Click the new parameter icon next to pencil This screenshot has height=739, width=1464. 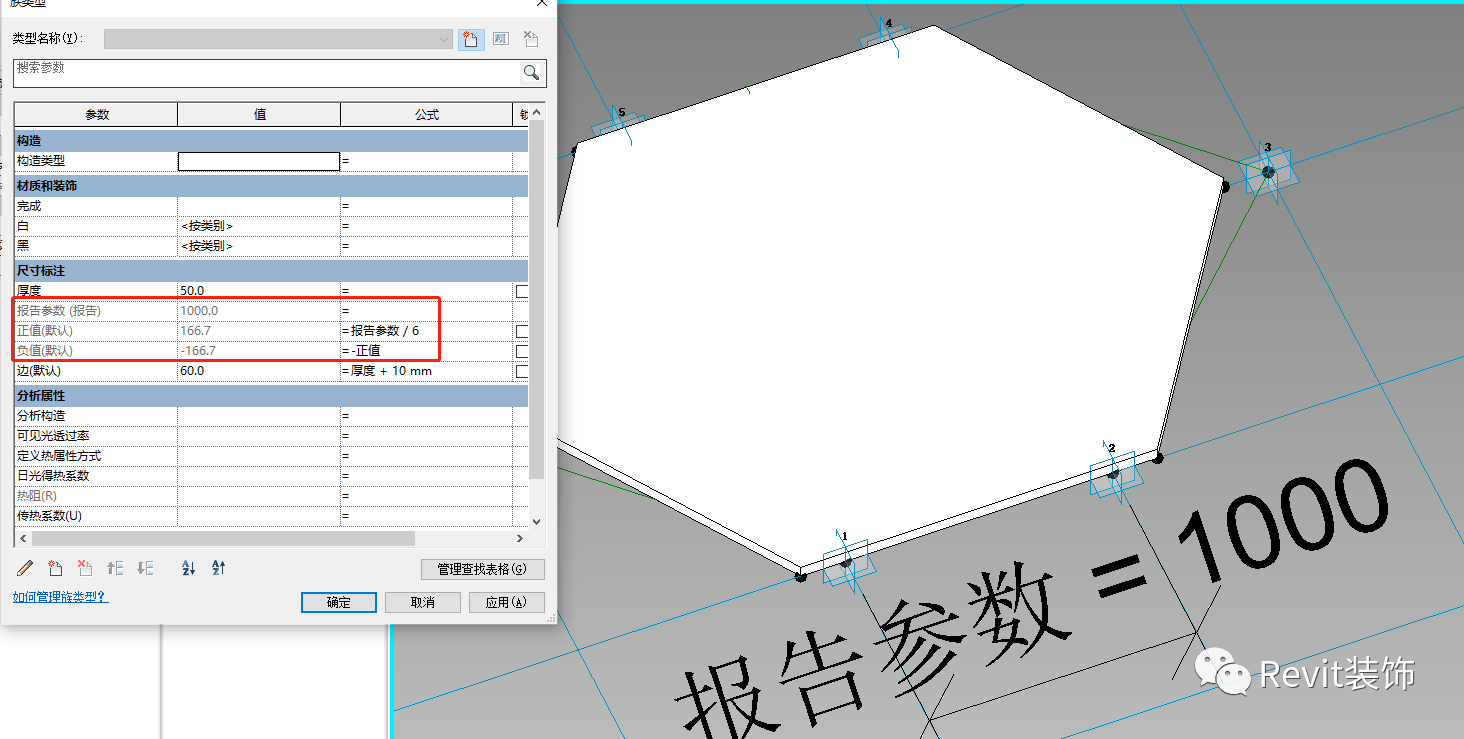click(56, 568)
